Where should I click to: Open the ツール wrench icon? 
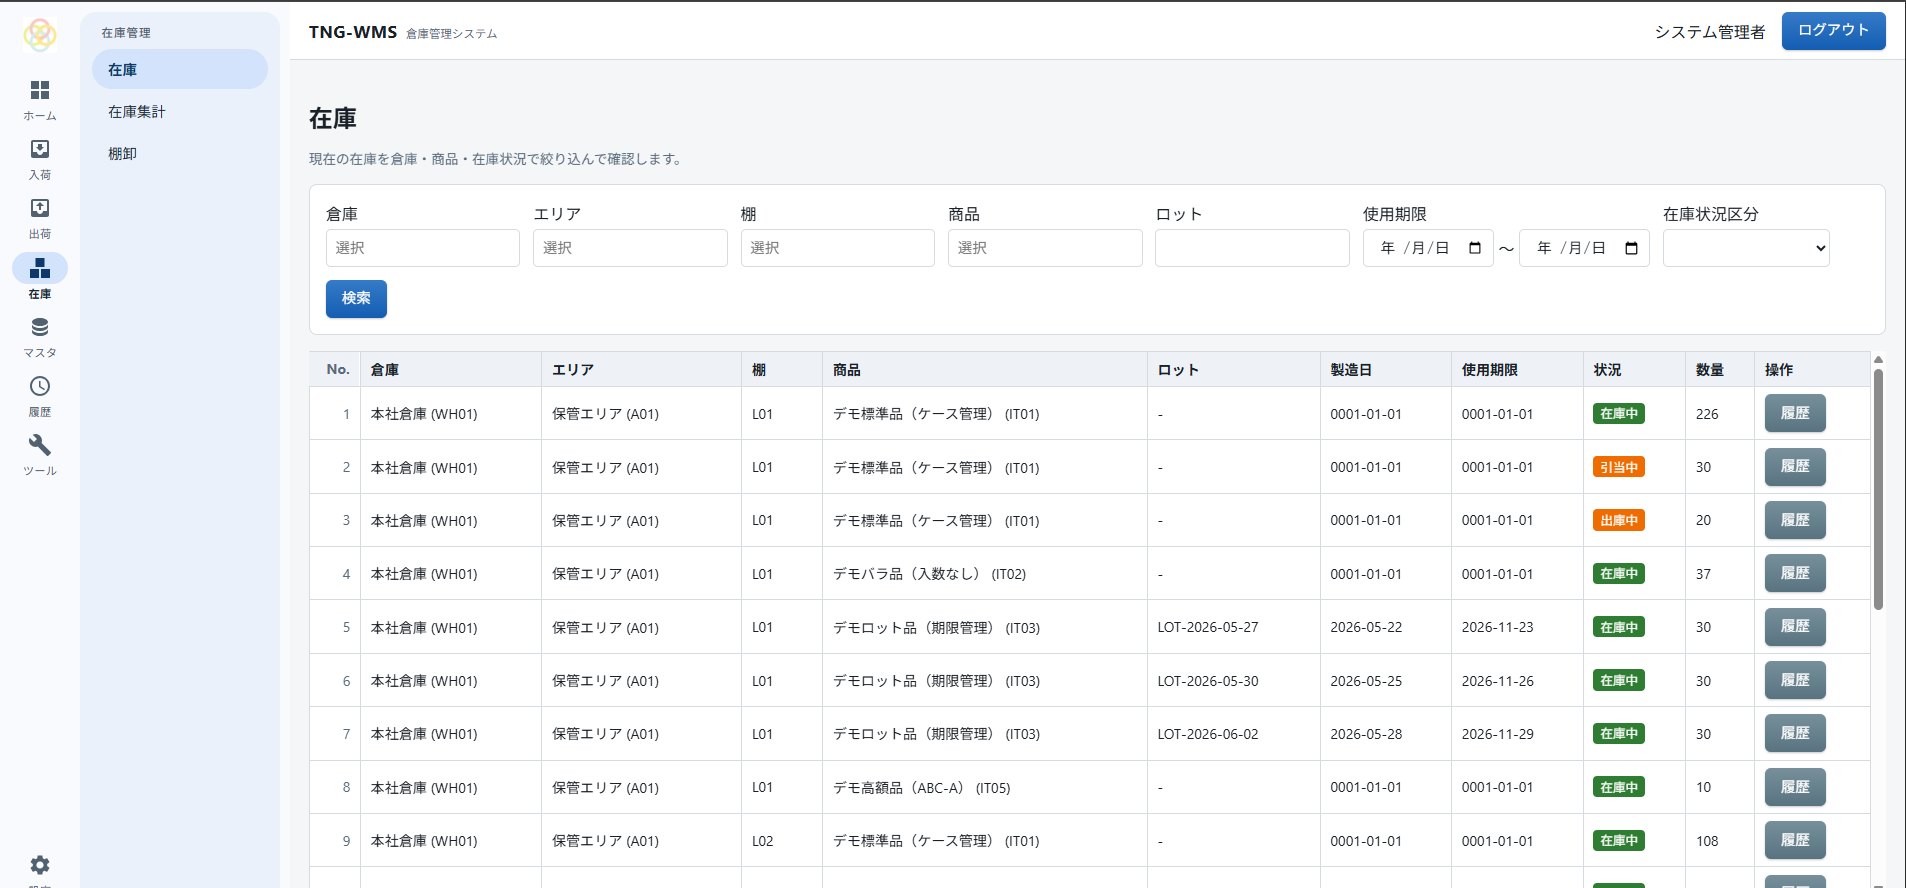40,455
